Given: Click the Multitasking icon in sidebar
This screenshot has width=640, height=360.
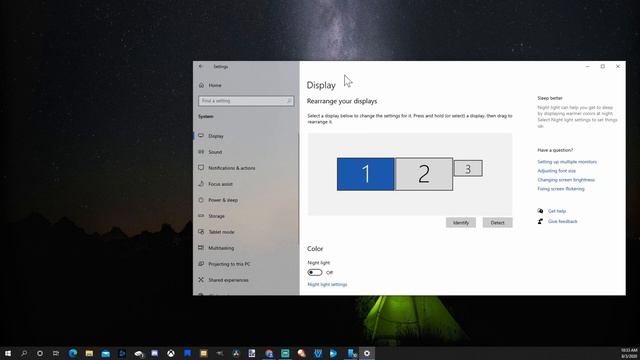Looking at the screenshot, I should point(201,247).
